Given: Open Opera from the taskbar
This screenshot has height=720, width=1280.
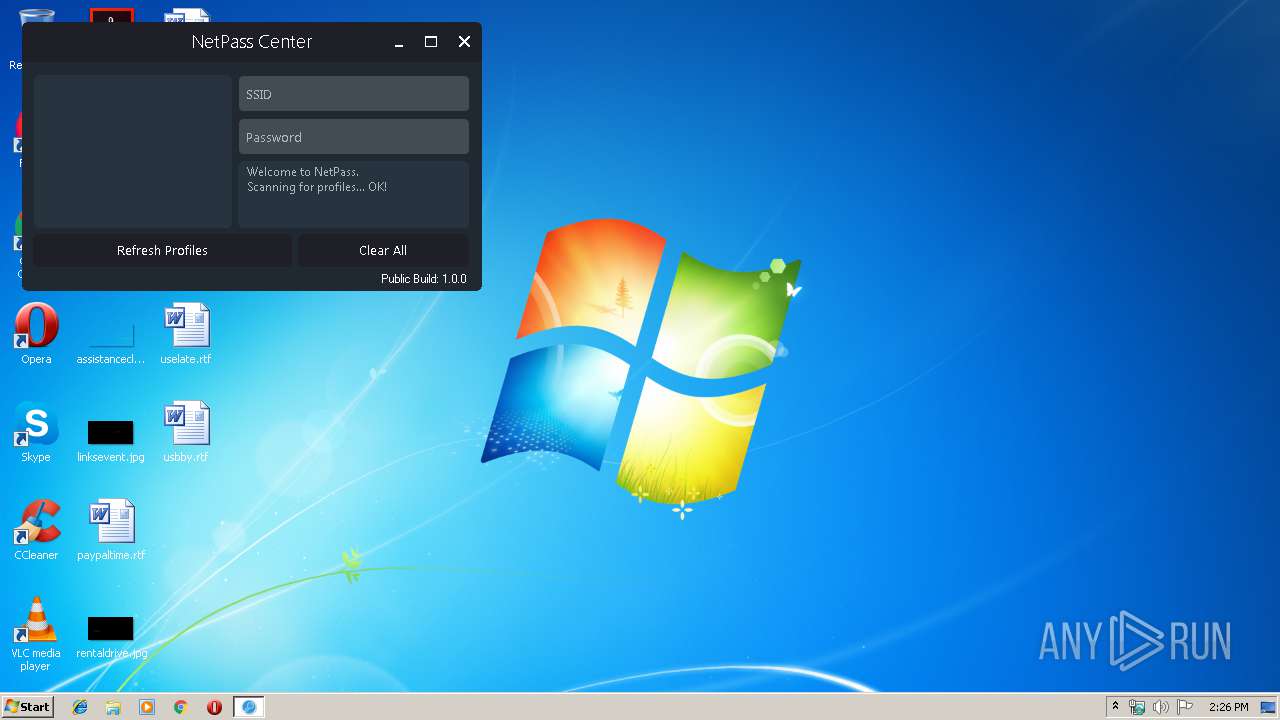Looking at the screenshot, I should pos(214,707).
